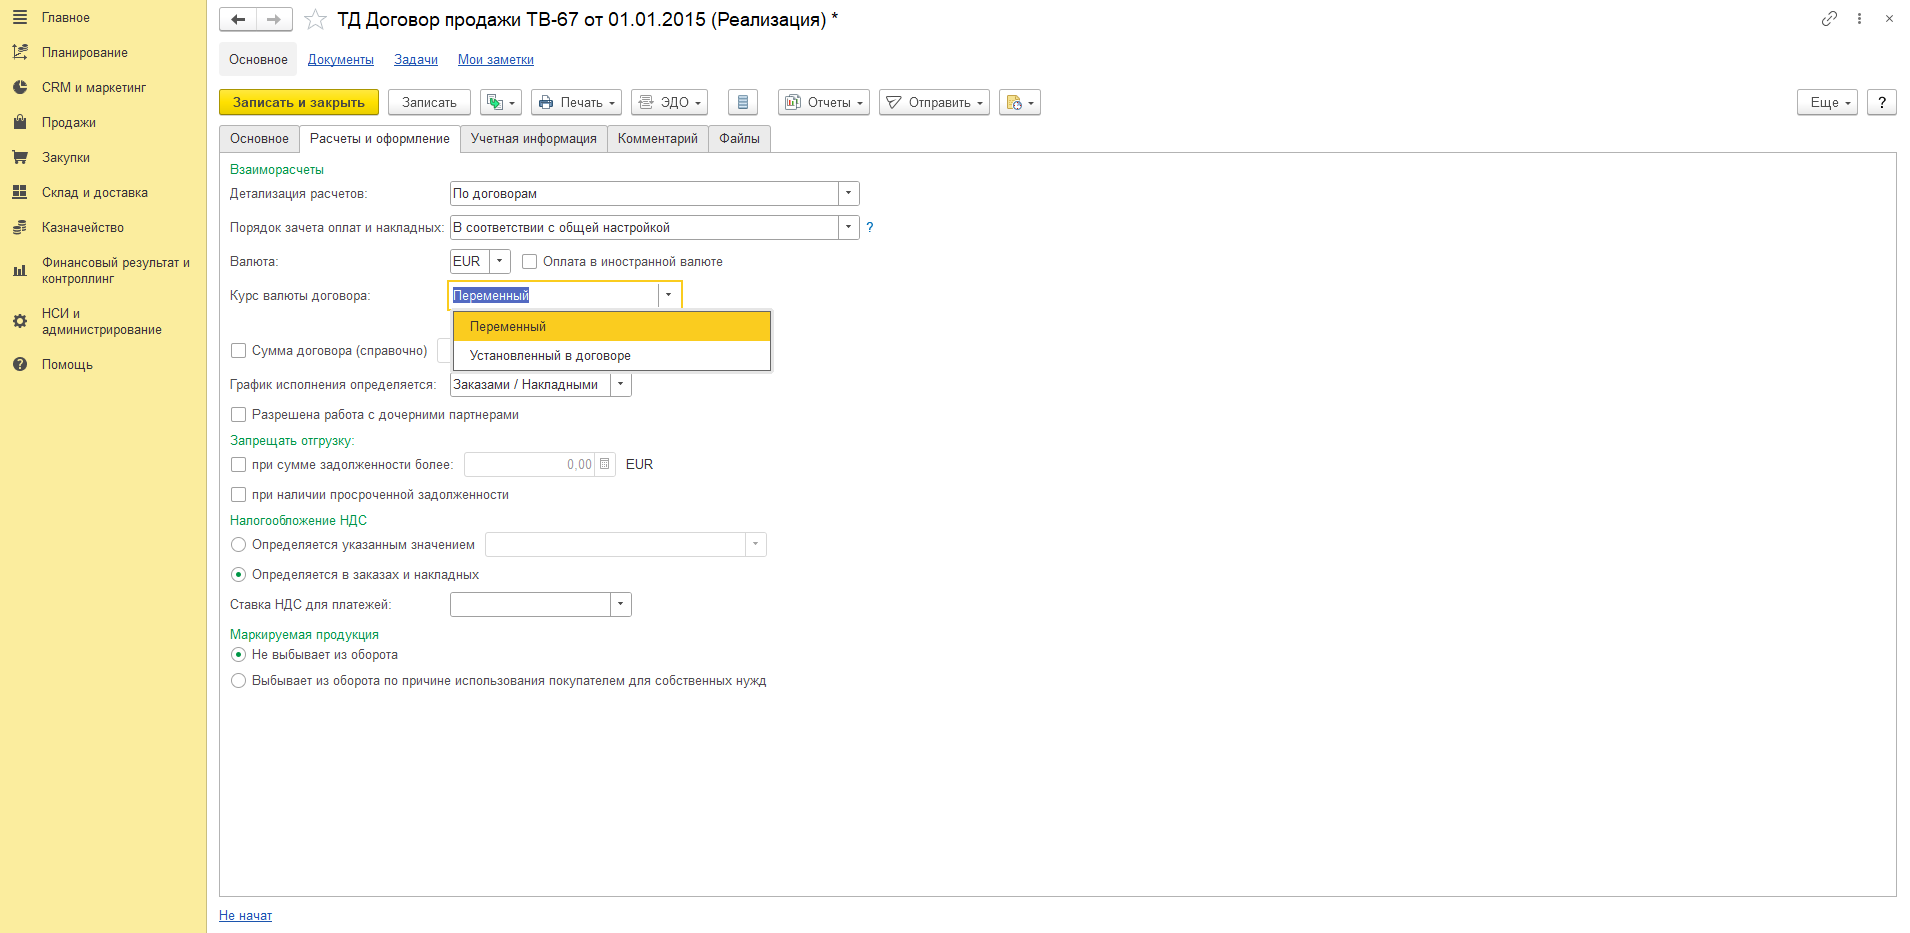Image resolution: width=1910 pixels, height=933 pixels.
Task: Expand Порядок зачета оплат dropdown
Action: point(848,228)
